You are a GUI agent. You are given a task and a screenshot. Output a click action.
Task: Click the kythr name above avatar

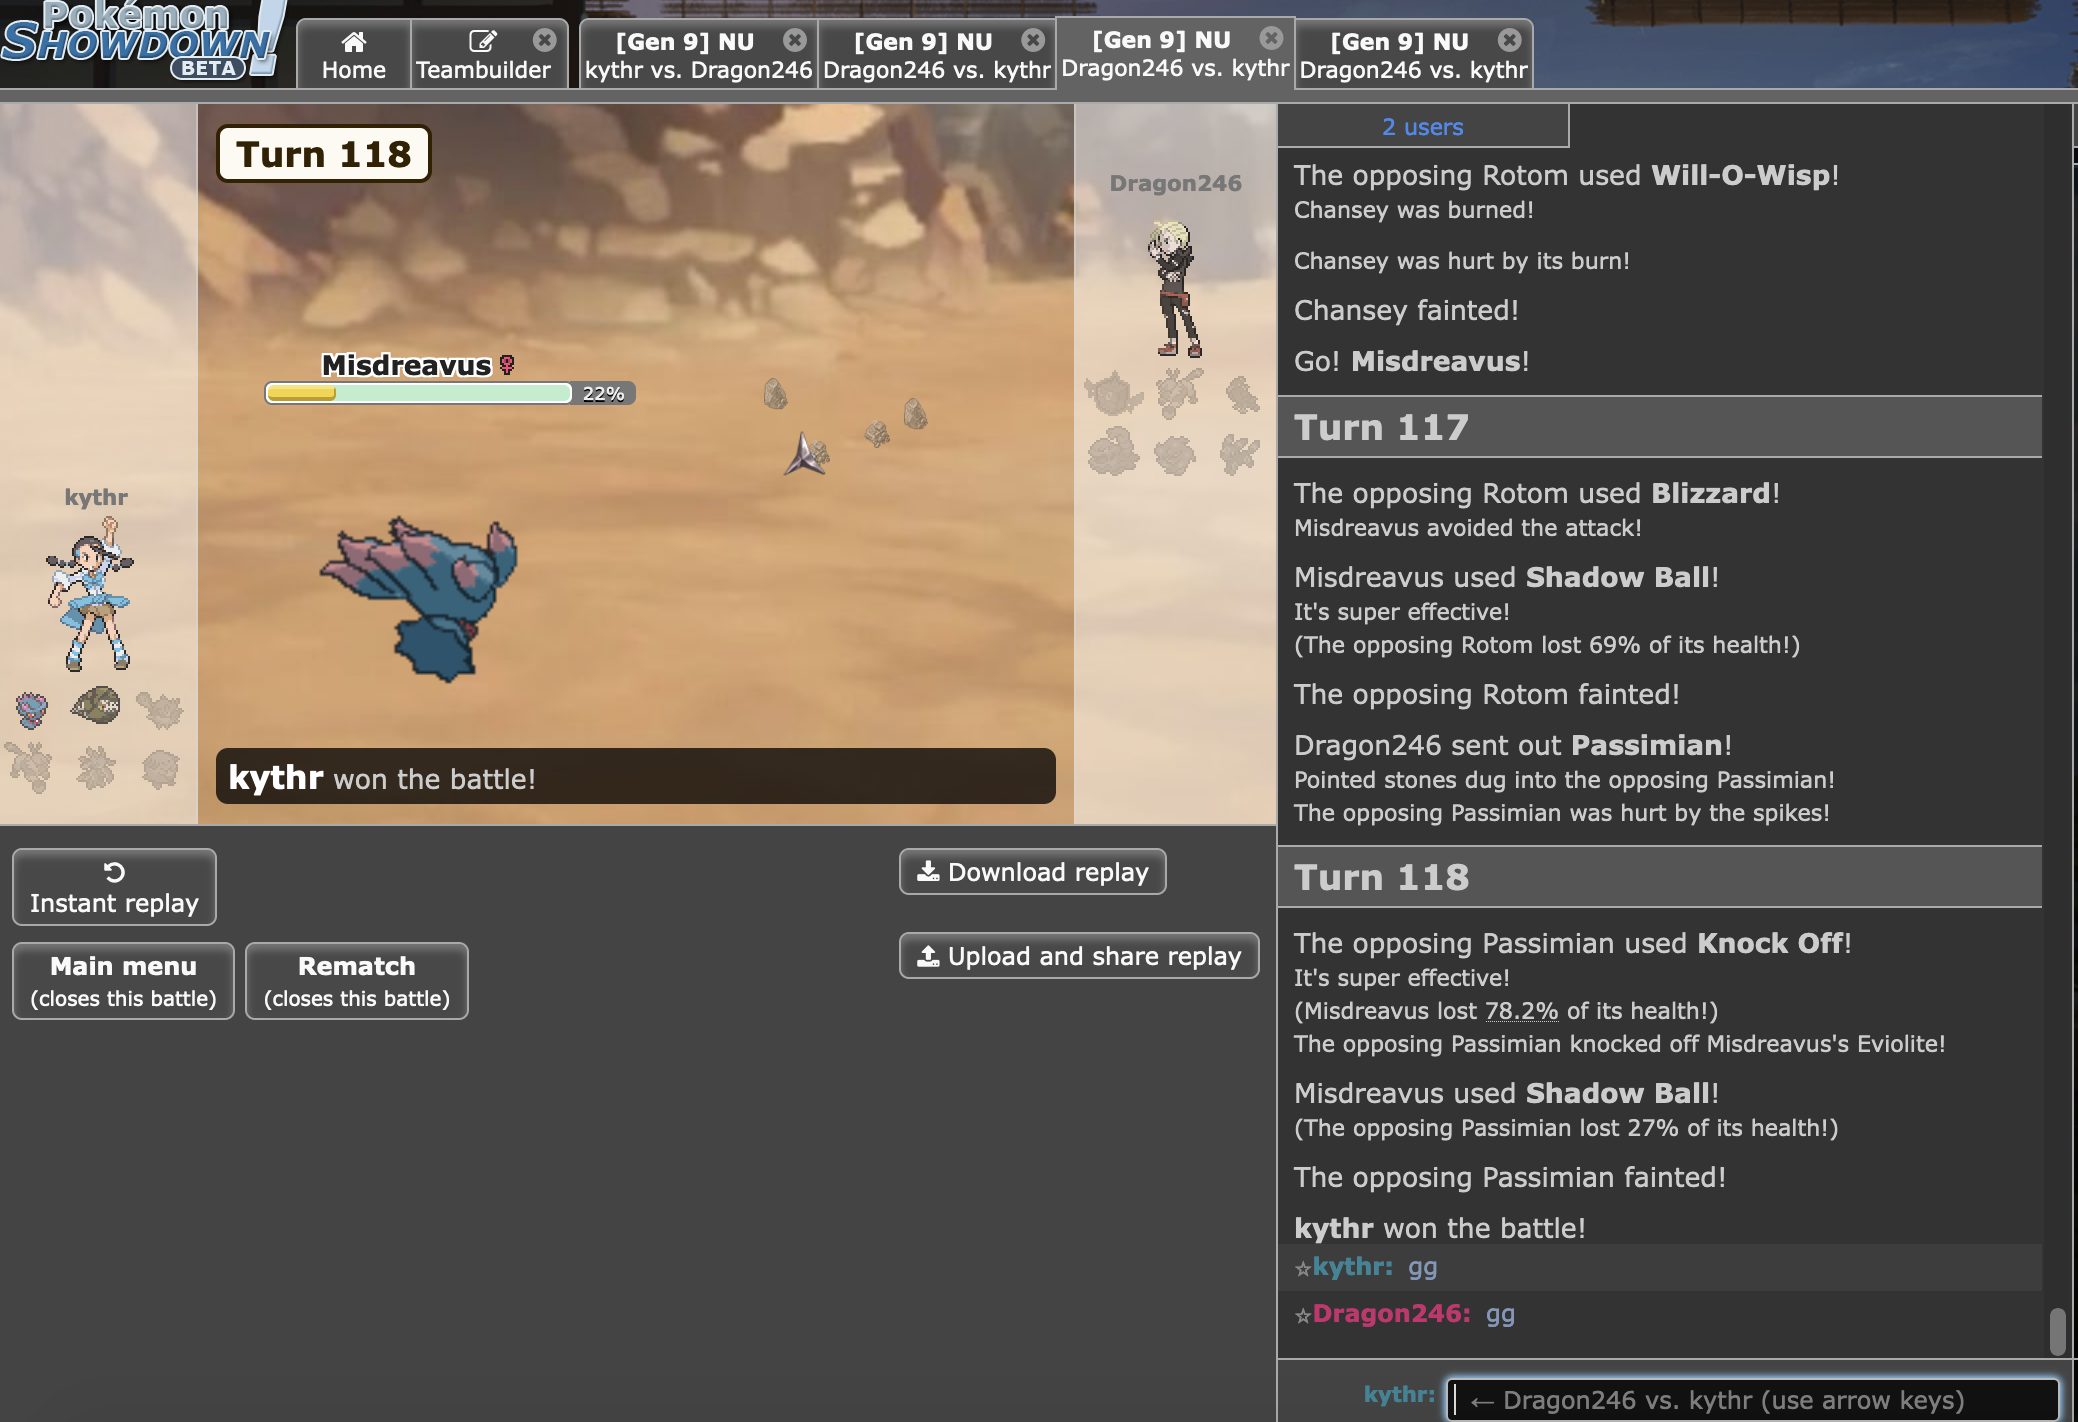96,497
